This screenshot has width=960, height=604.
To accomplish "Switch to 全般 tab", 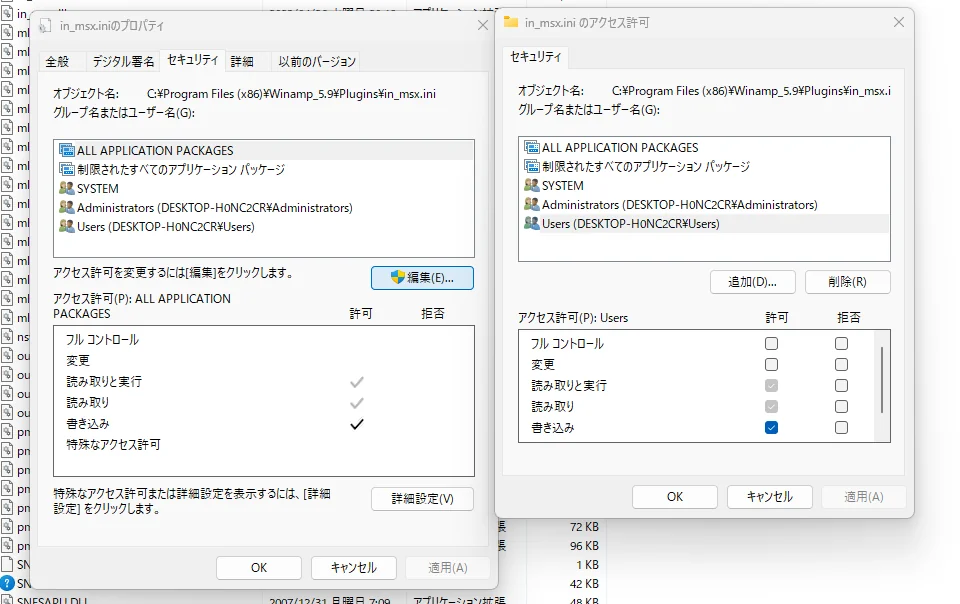I will pyautogui.click(x=57, y=61).
